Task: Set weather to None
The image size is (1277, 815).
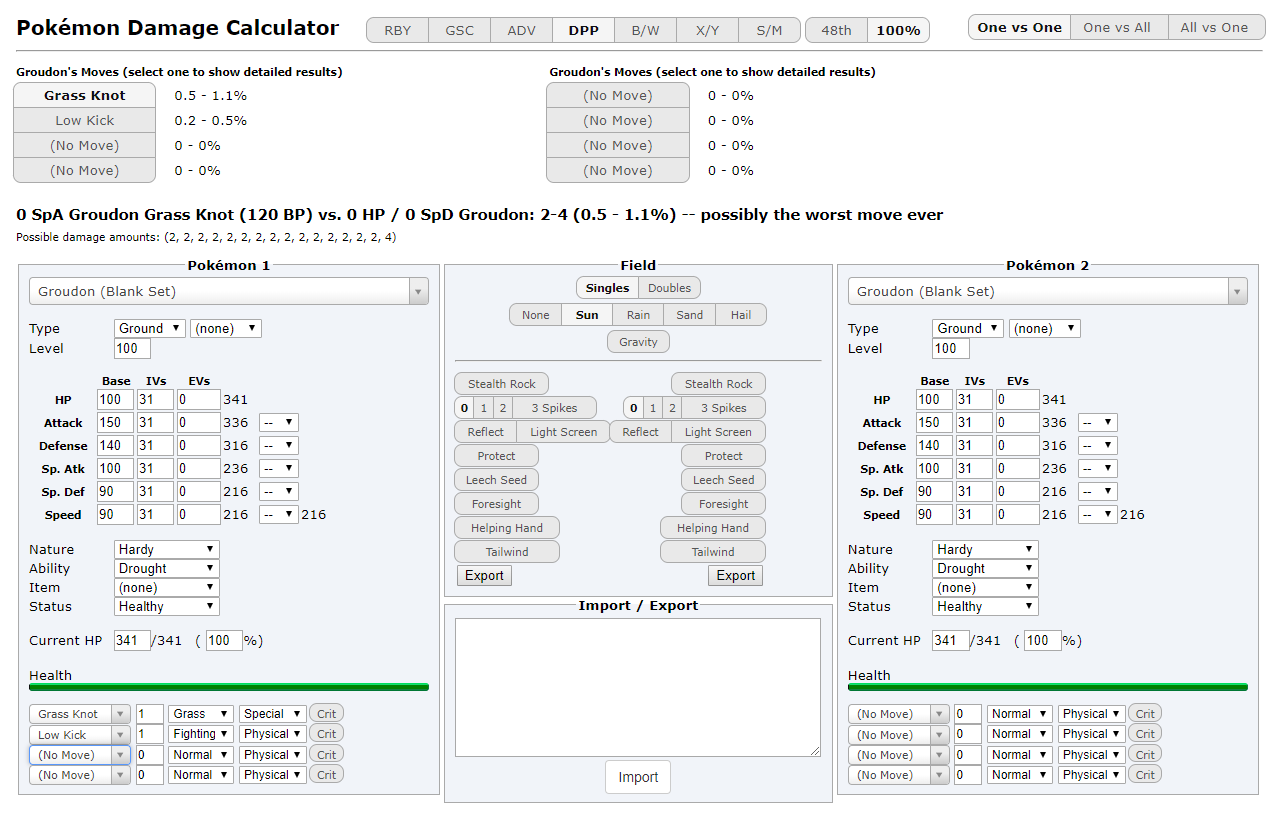Action: 535,315
